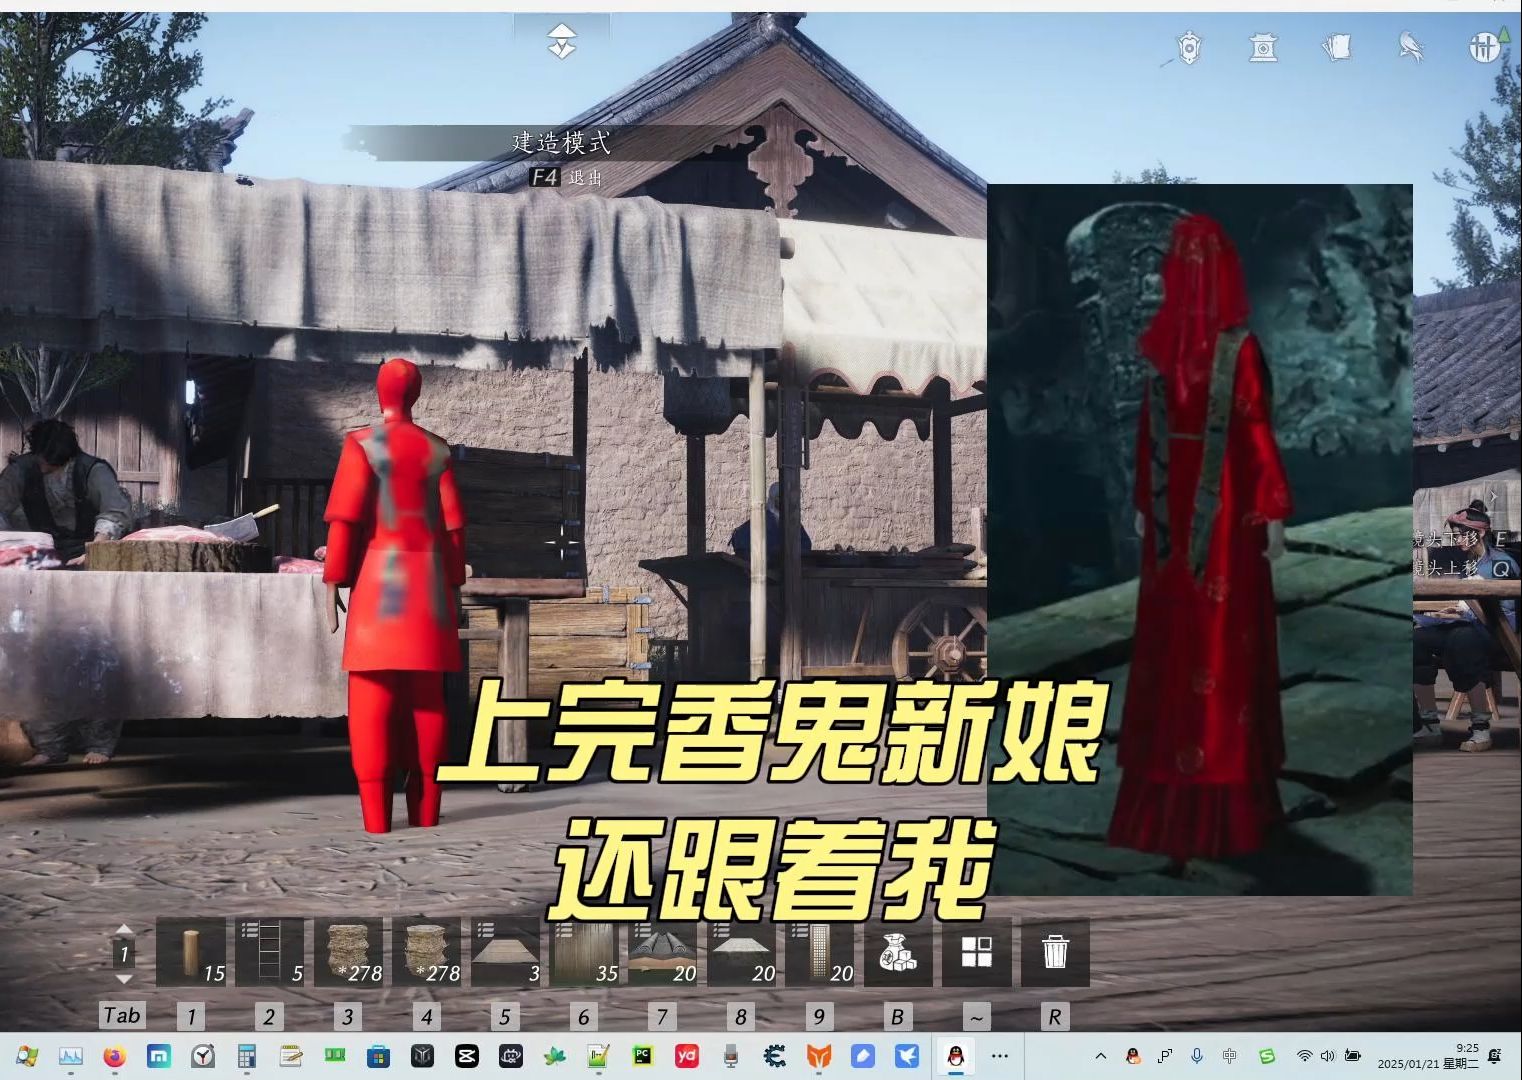Select the flat platform item in slot 8

pos(742,952)
